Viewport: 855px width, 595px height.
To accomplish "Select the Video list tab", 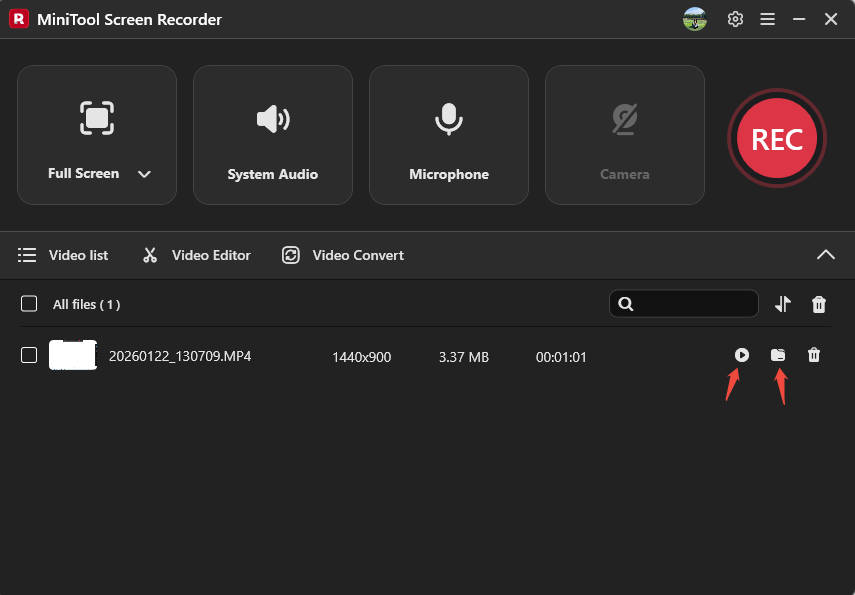I will point(63,255).
